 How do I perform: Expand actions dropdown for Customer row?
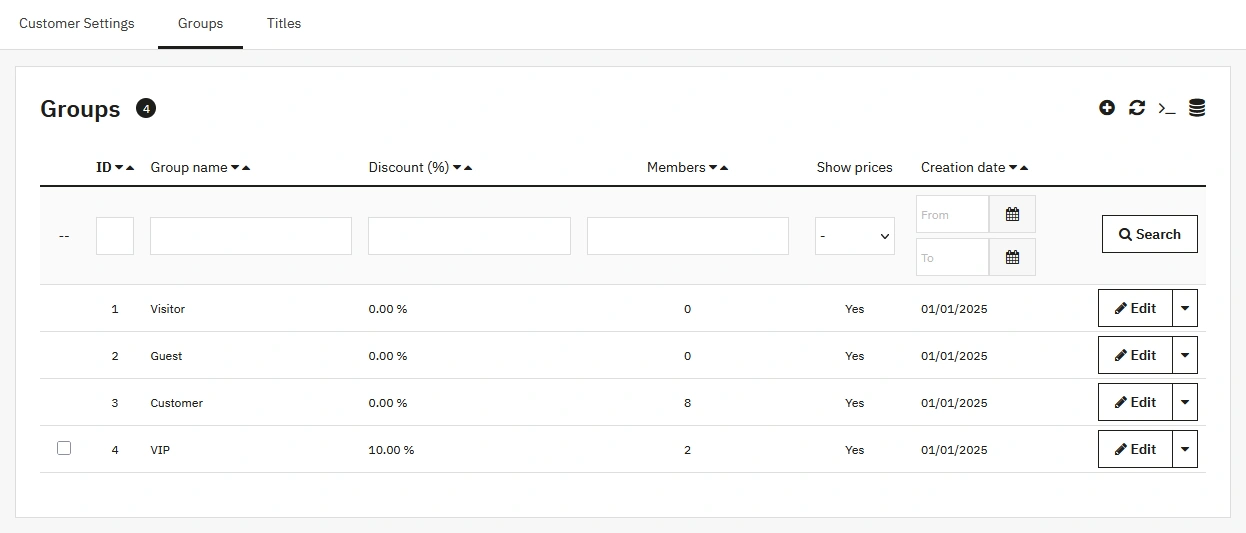tap(1185, 402)
